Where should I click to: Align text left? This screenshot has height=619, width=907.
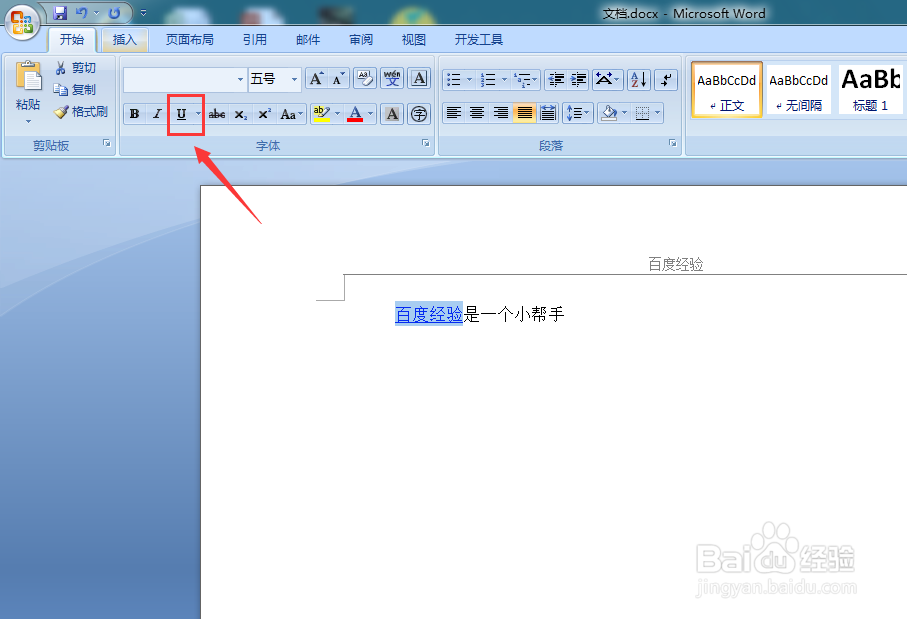tap(454, 113)
